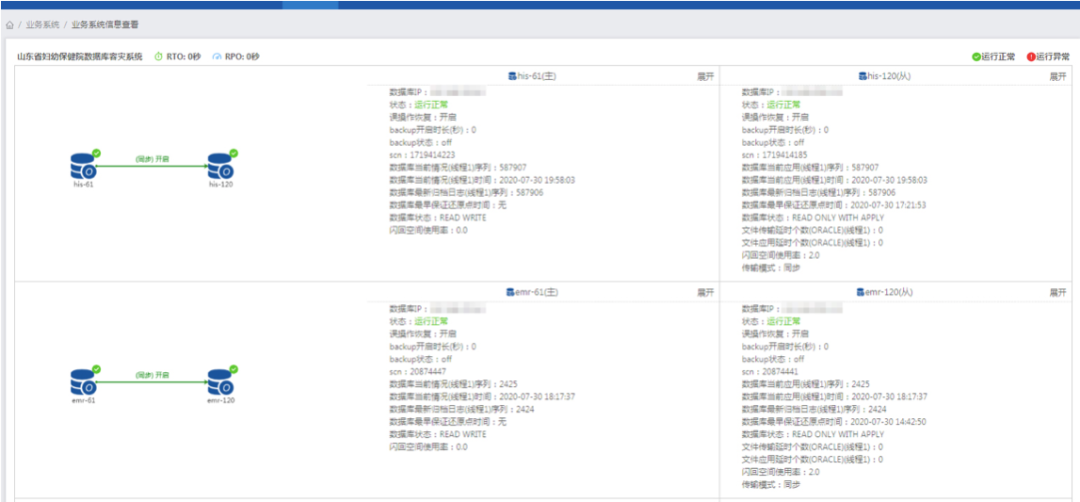Click the emr sync link label (同步) 开启
1080x502 pixels.
coord(152,374)
